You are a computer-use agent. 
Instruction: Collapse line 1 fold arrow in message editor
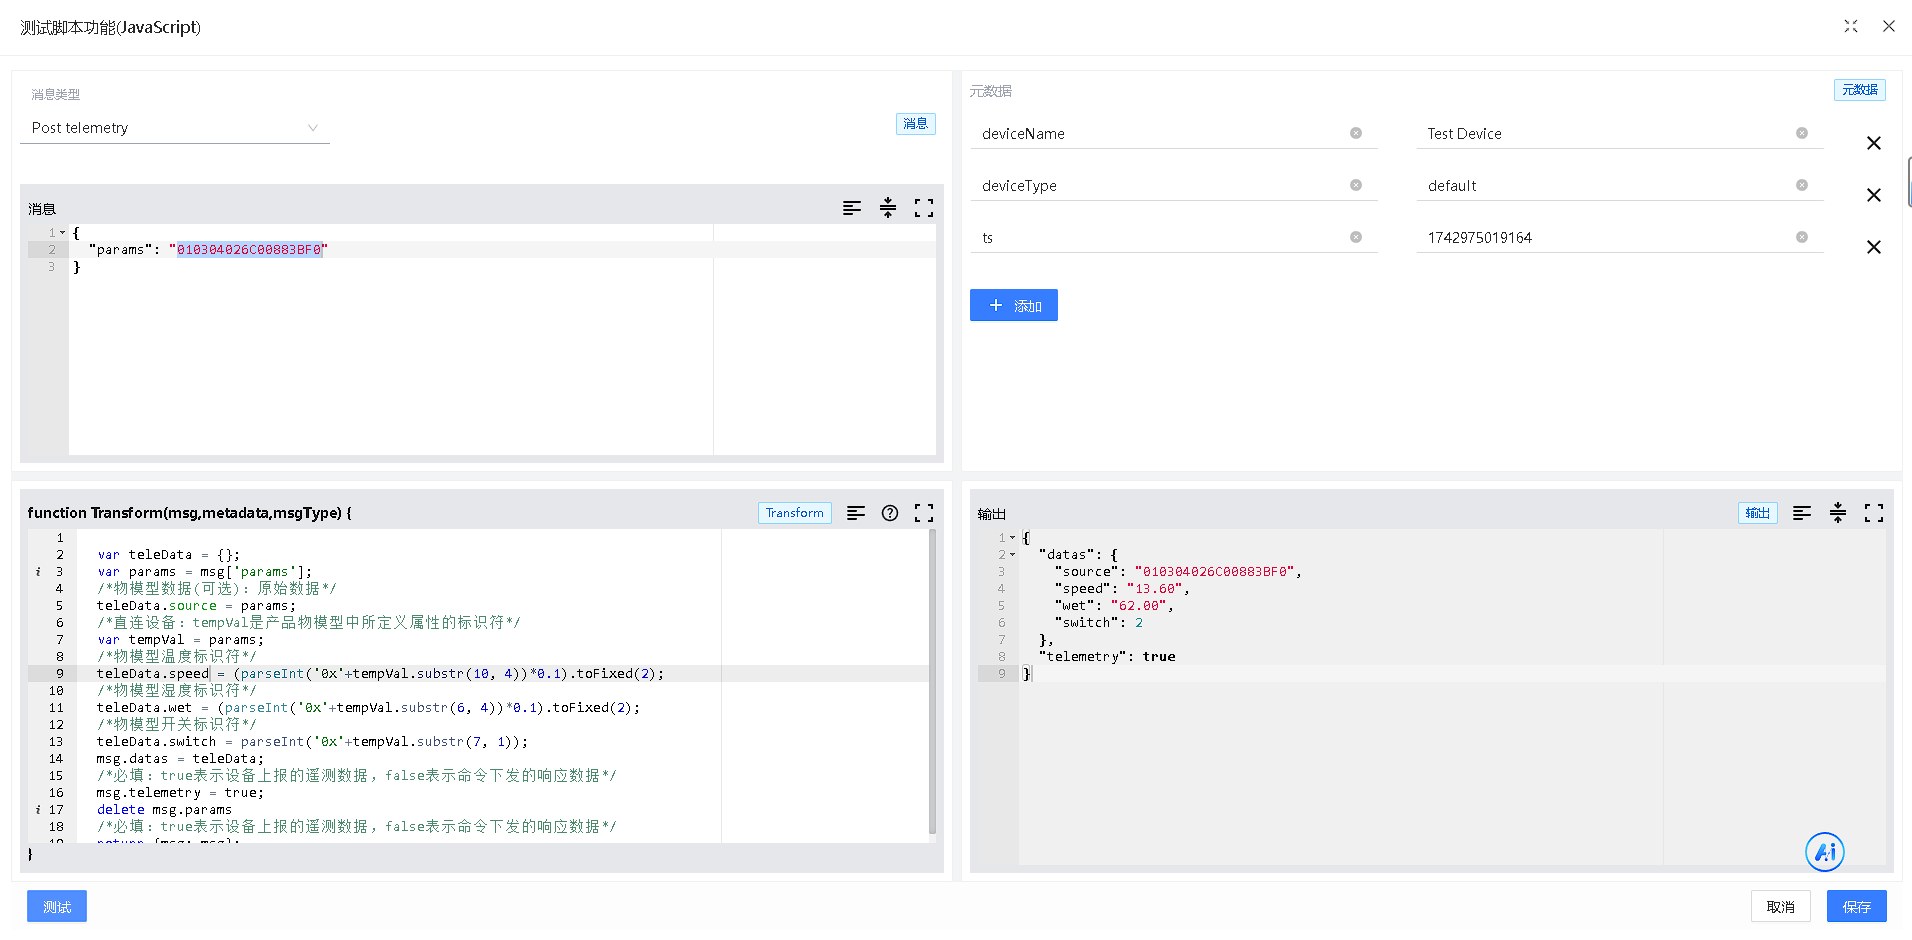(x=63, y=233)
